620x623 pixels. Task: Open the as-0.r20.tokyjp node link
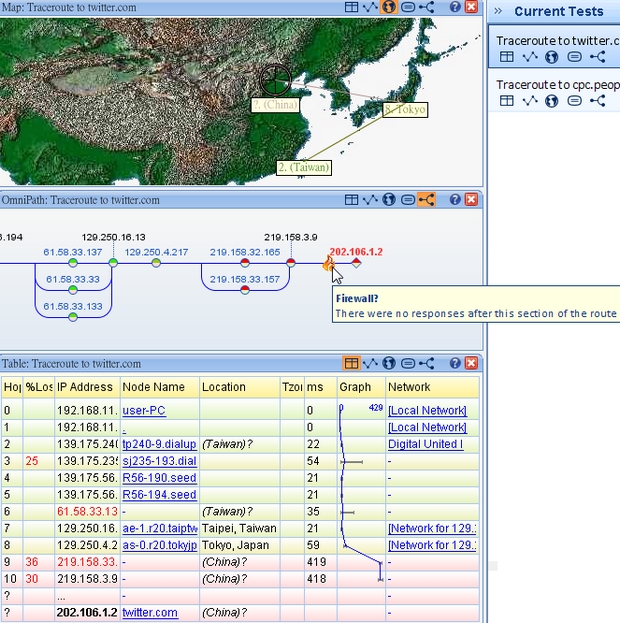pos(160,545)
